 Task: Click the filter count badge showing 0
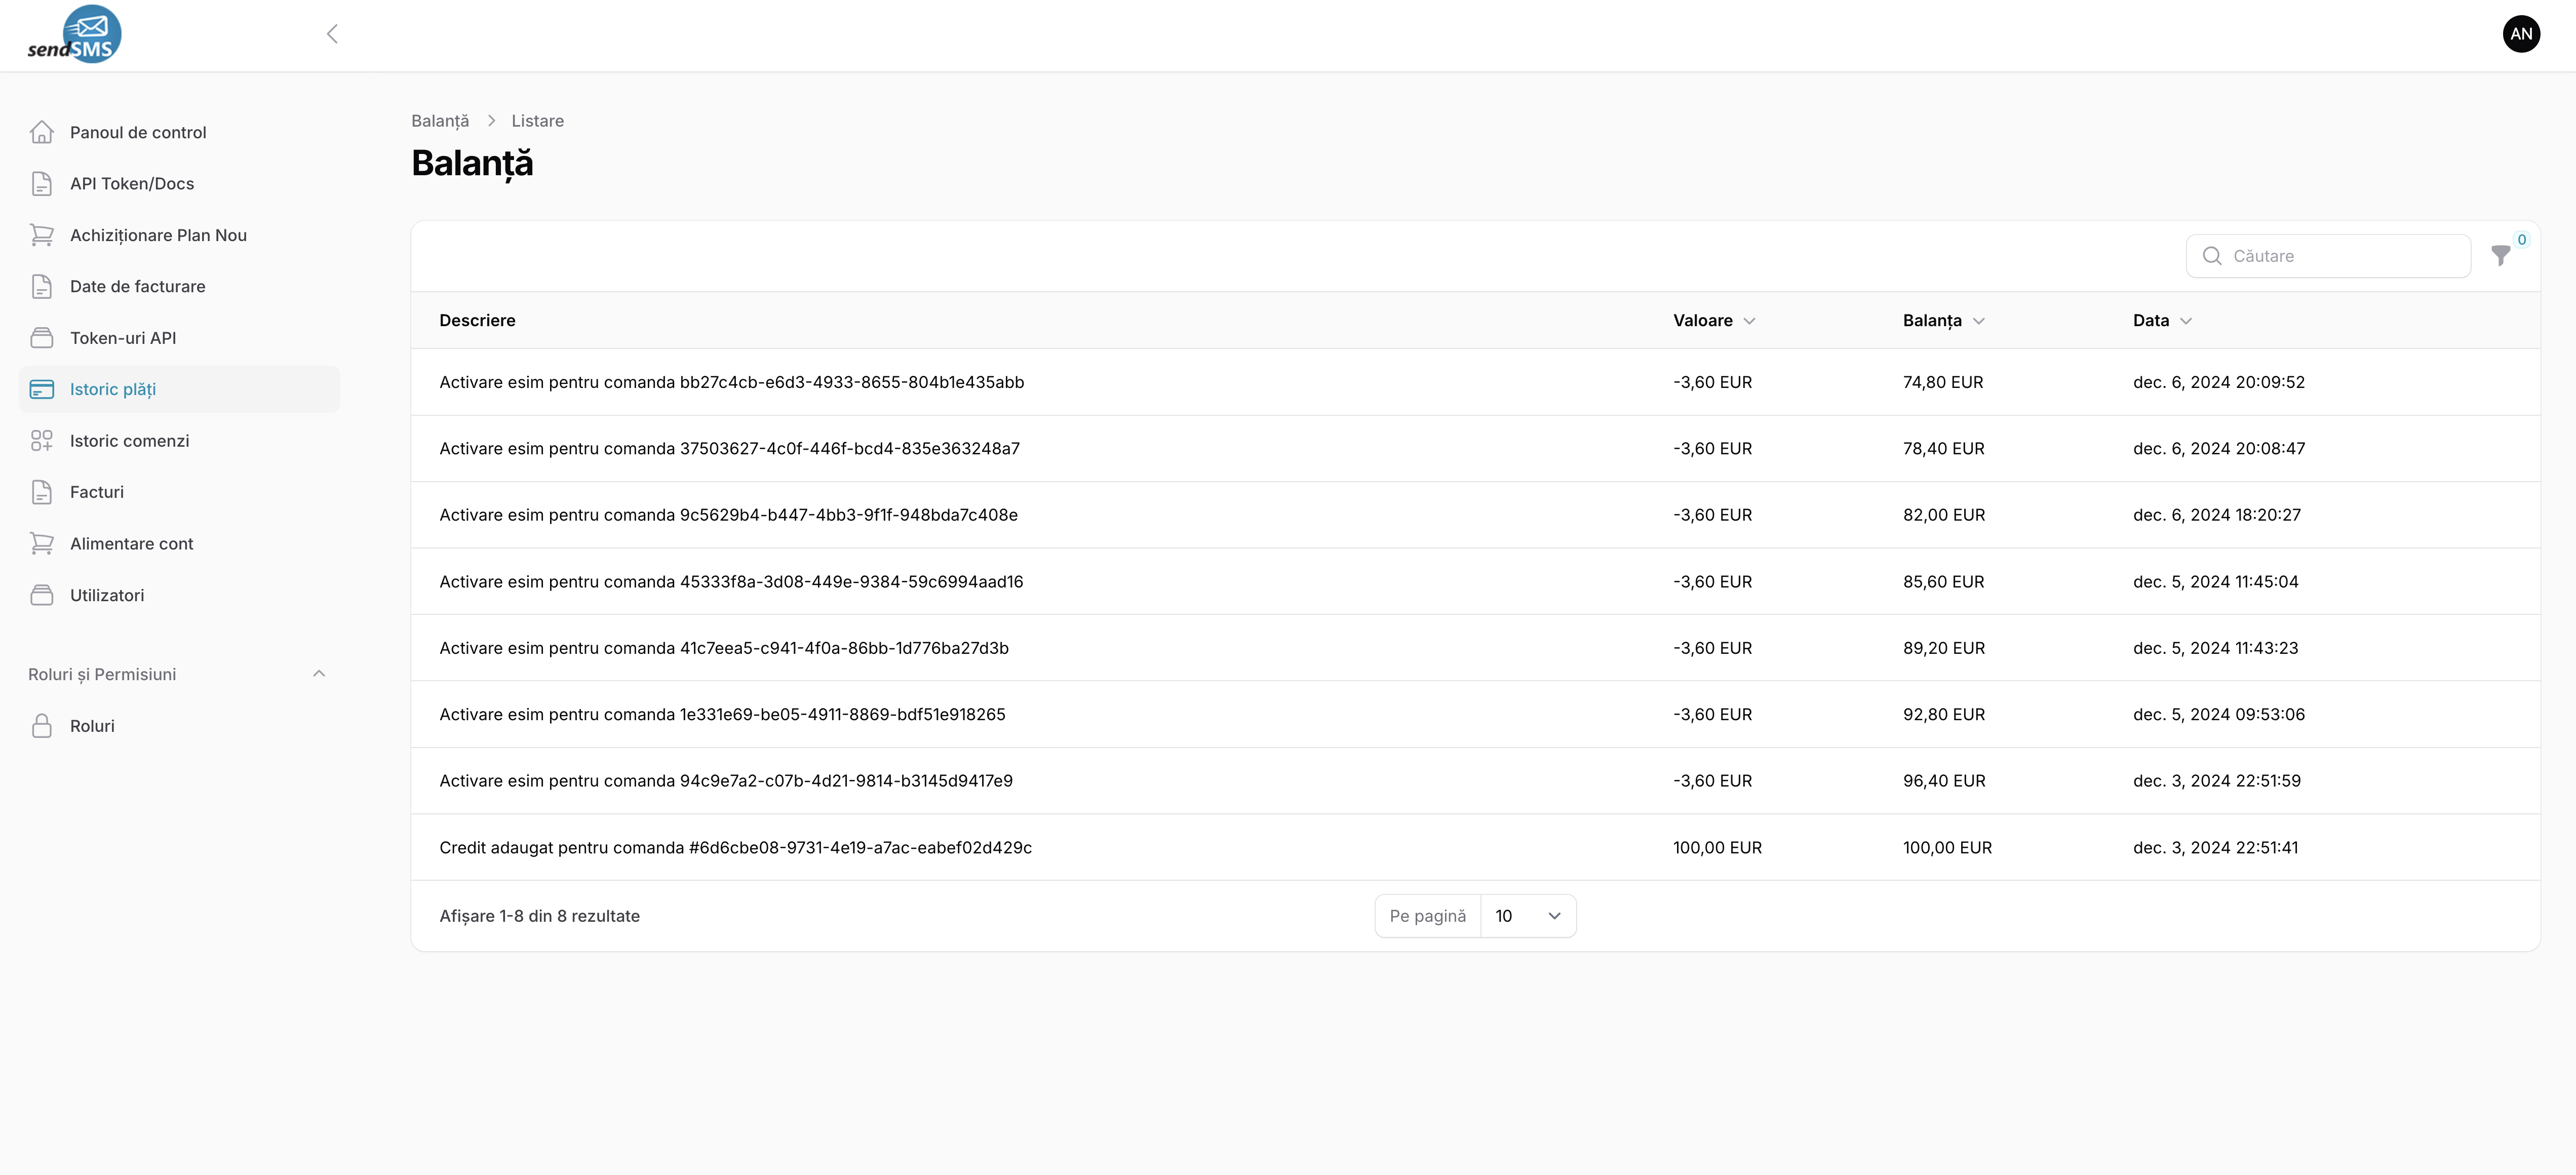(x=2521, y=239)
